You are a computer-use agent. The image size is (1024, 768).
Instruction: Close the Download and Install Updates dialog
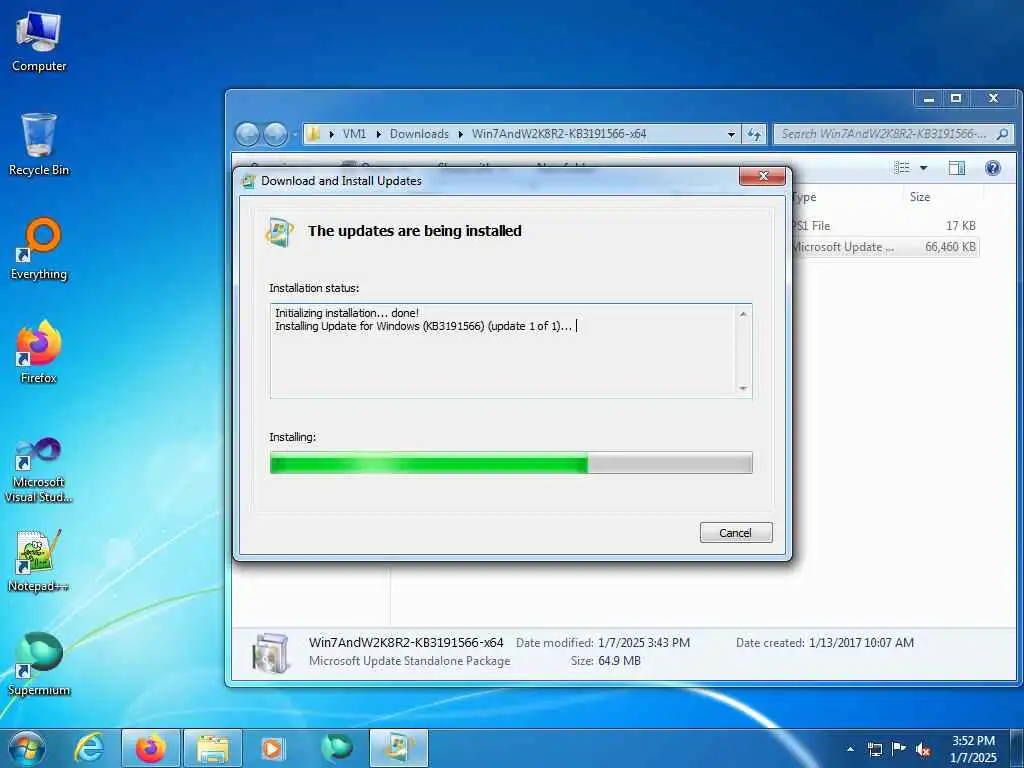(x=762, y=176)
